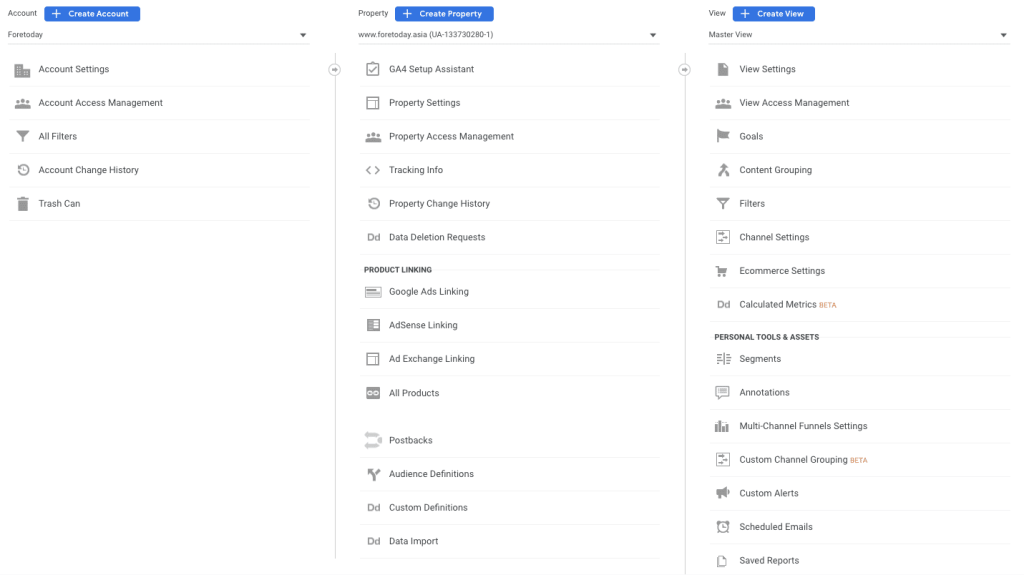Open the Foretoday account dropdown
The height and width of the screenshot is (575, 1024).
click(158, 35)
